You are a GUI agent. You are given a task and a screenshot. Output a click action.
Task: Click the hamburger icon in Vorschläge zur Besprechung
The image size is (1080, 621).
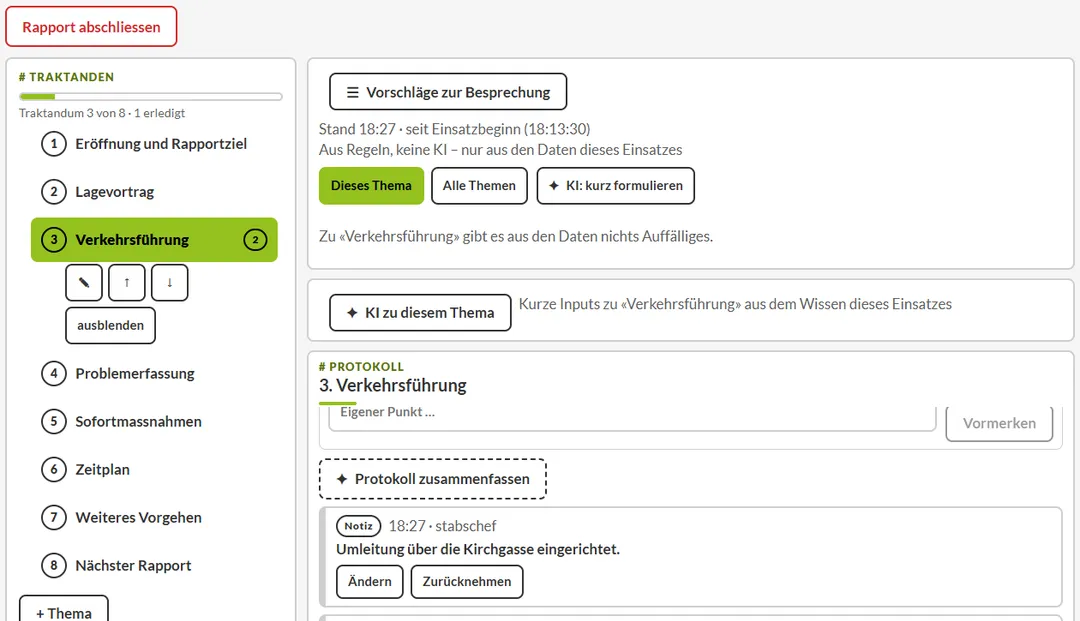tap(353, 92)
